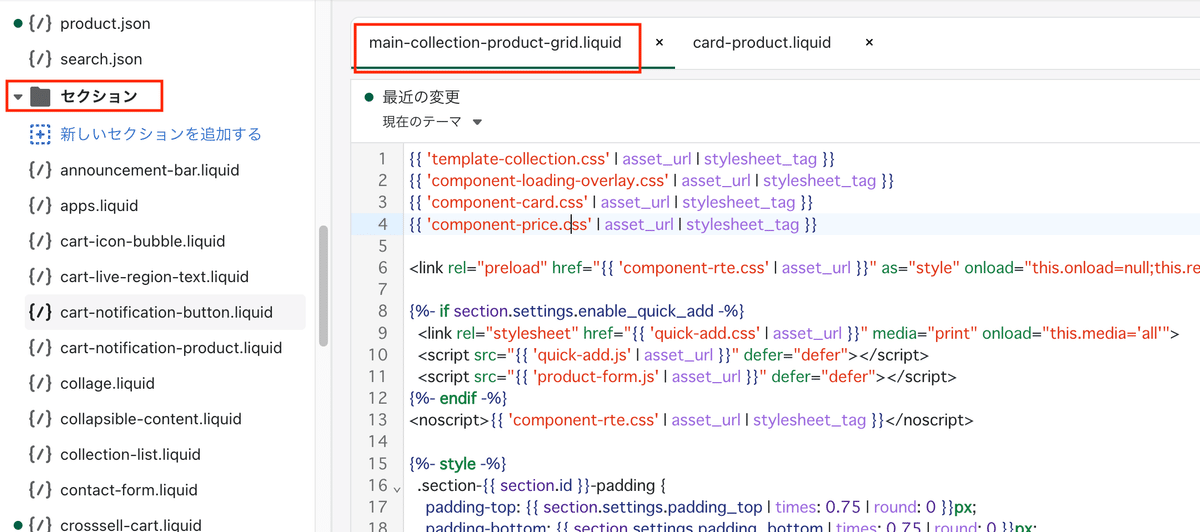Viewport: 1200px width, 532px height.
Task: Open product.json in the file list
Action: (105, 23)
